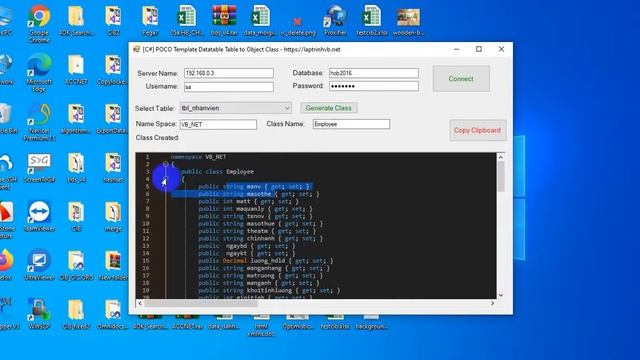Launch Microsoft Edge shortcut

(39, 73)
